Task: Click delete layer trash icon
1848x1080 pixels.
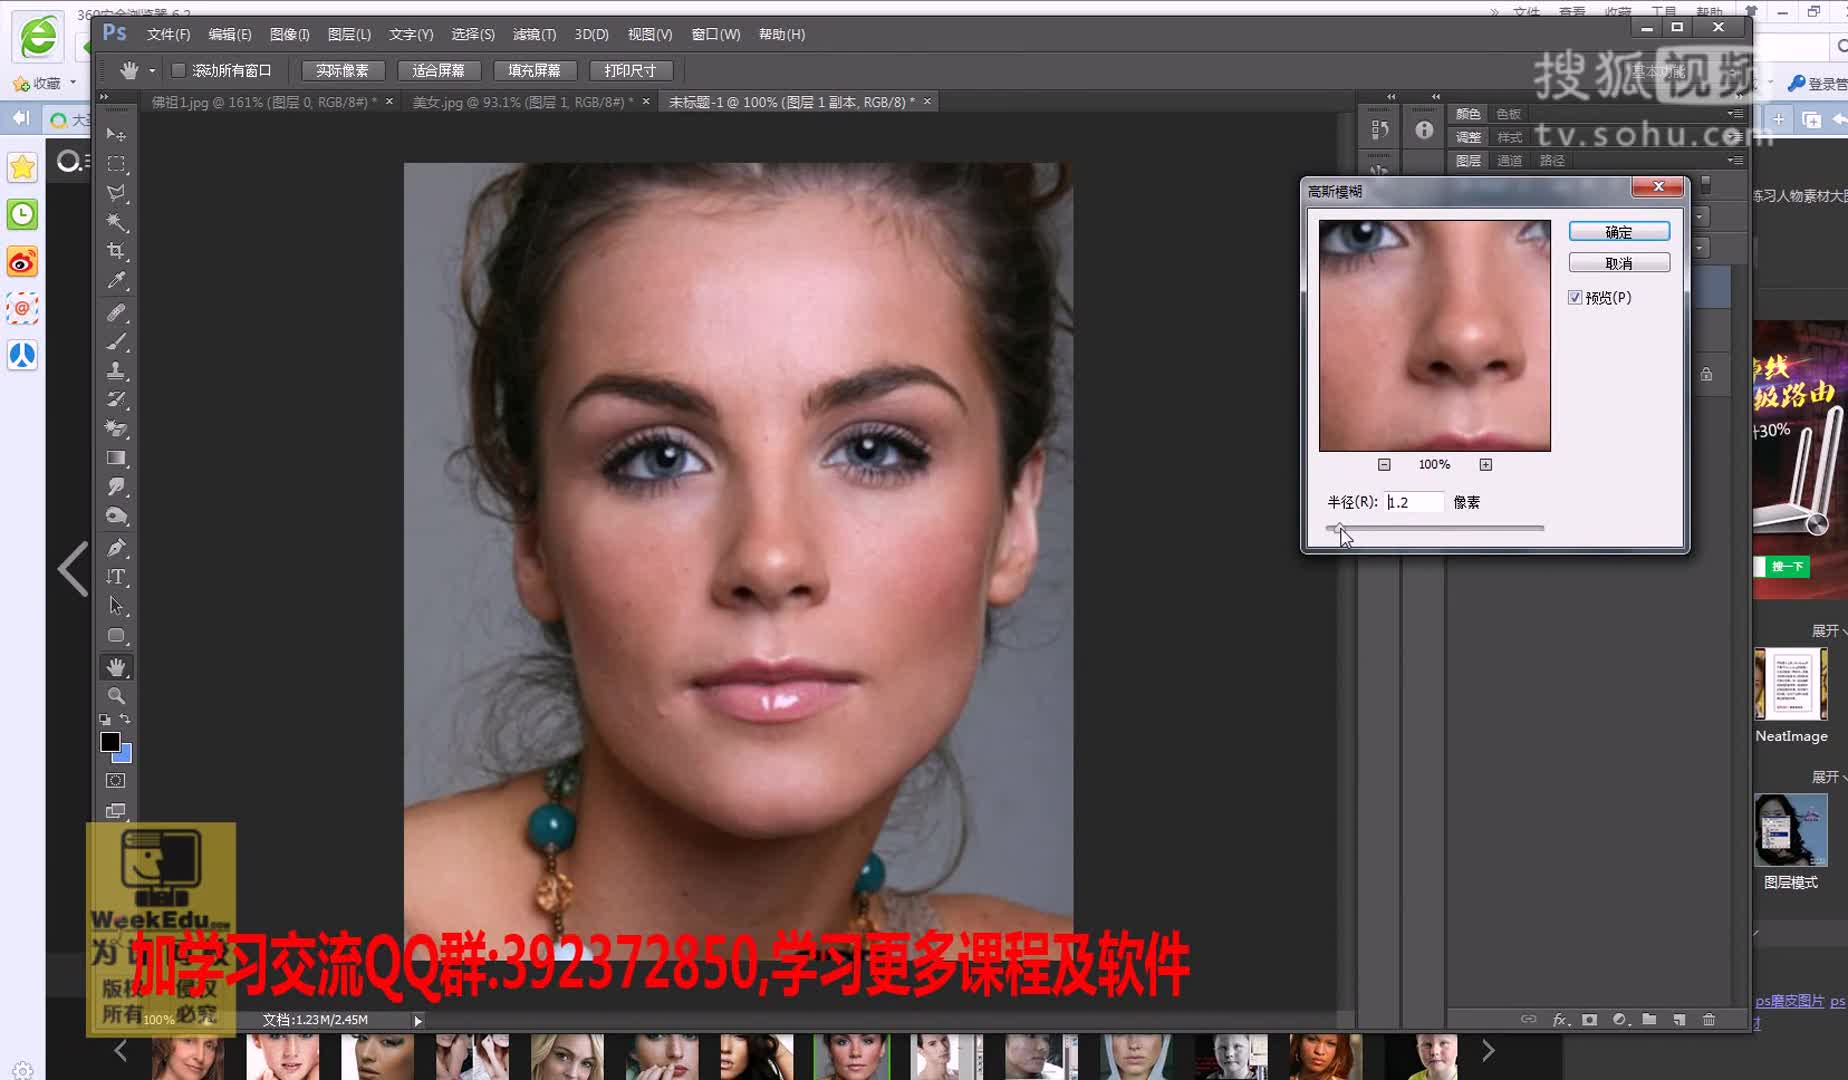Action: tap(1709, 1020)
